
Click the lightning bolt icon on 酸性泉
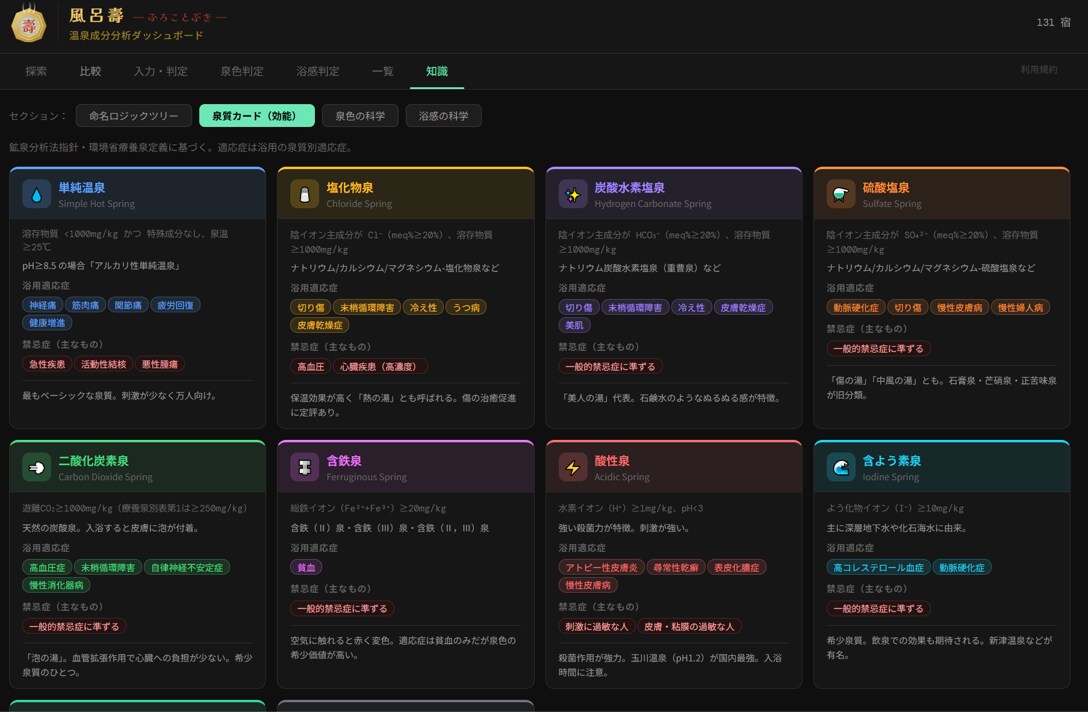[x=572, y=468]
